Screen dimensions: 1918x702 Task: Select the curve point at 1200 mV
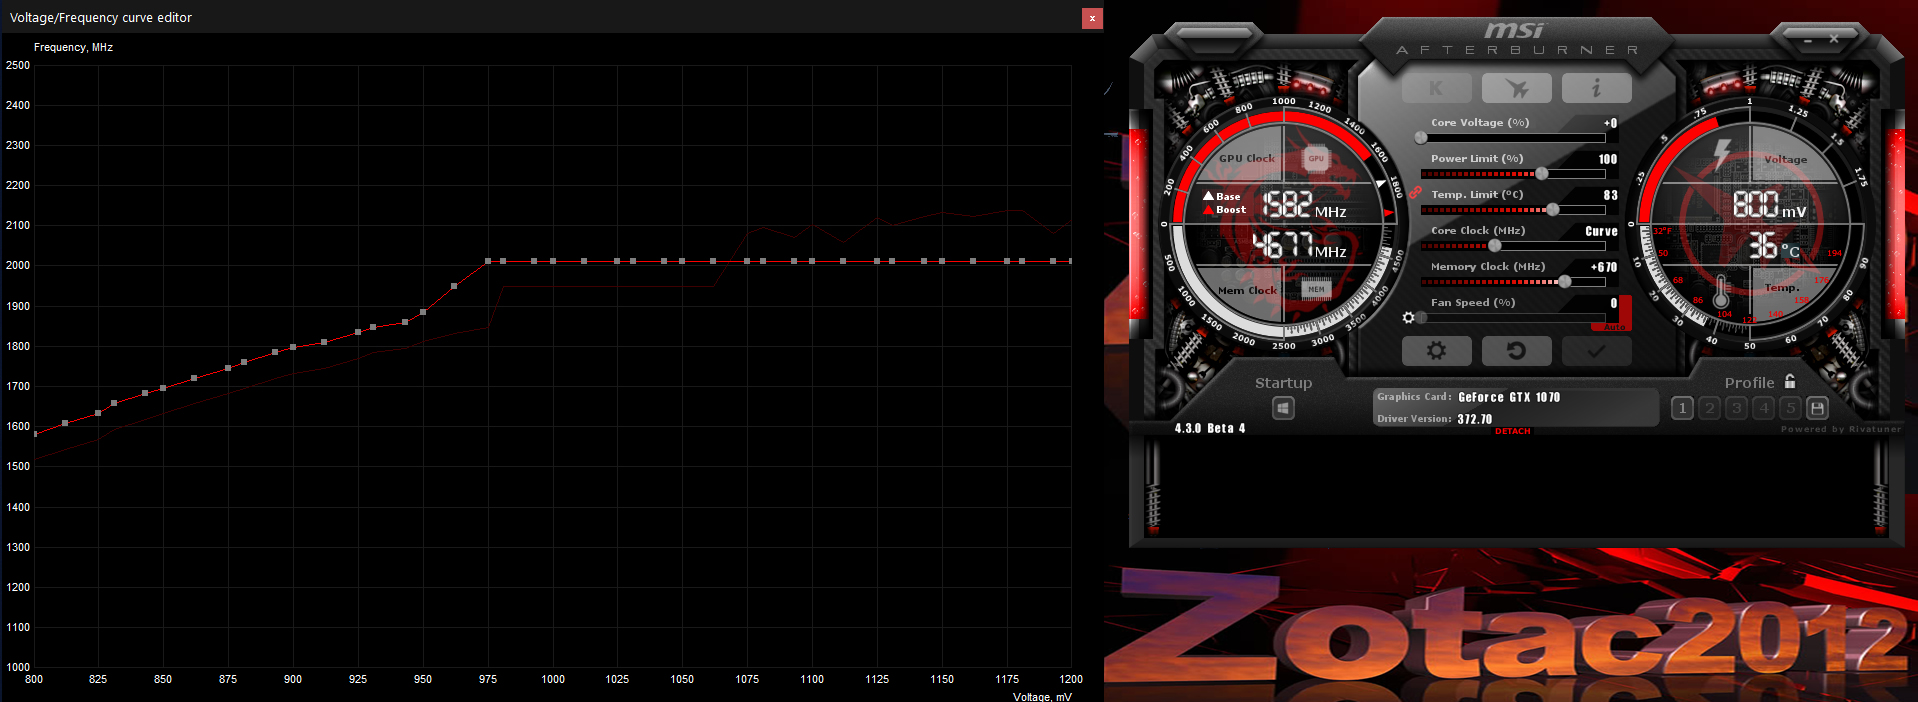(1070, 261)
